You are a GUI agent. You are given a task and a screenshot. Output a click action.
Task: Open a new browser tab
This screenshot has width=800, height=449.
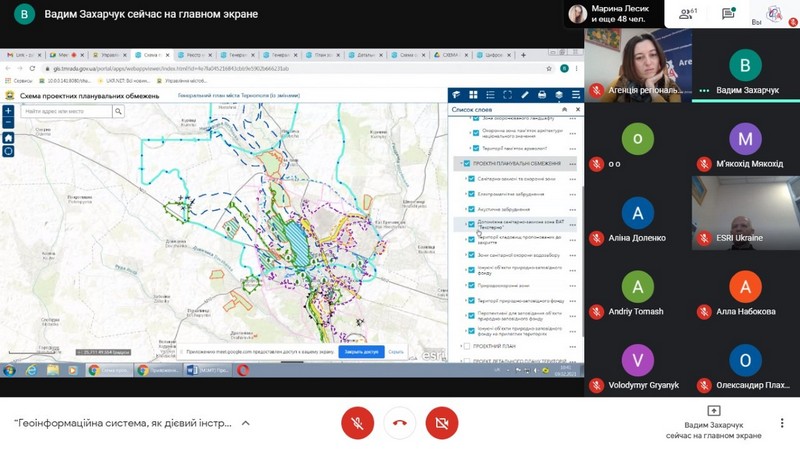523,55
